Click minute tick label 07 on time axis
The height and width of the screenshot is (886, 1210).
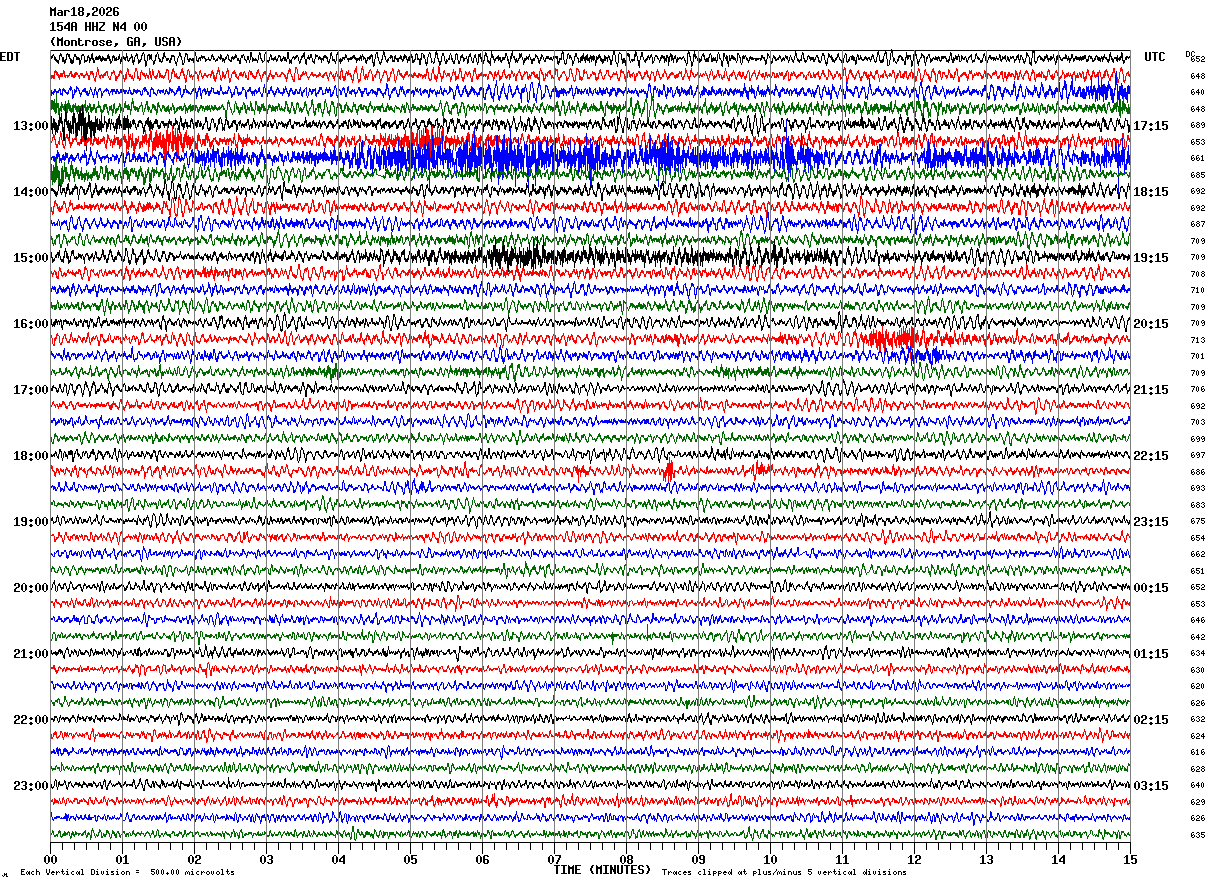pyautogui.click(x=554, y=859)
